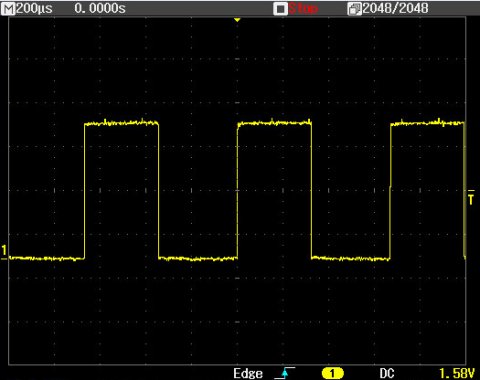Click the second falling edge of the waveform

311,191
